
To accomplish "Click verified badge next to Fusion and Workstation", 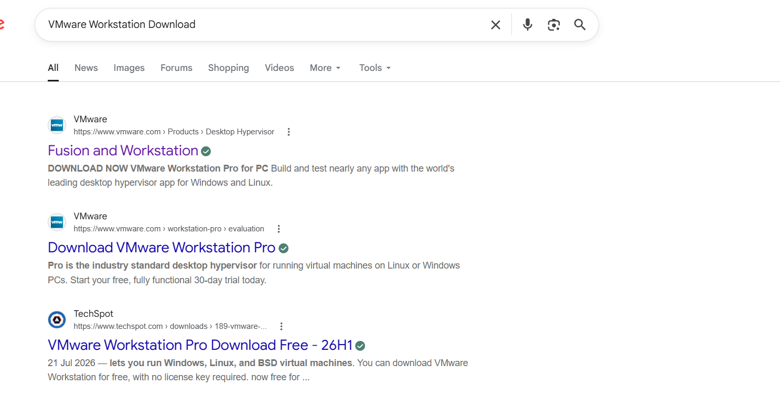I will click(x=206, y=151).
